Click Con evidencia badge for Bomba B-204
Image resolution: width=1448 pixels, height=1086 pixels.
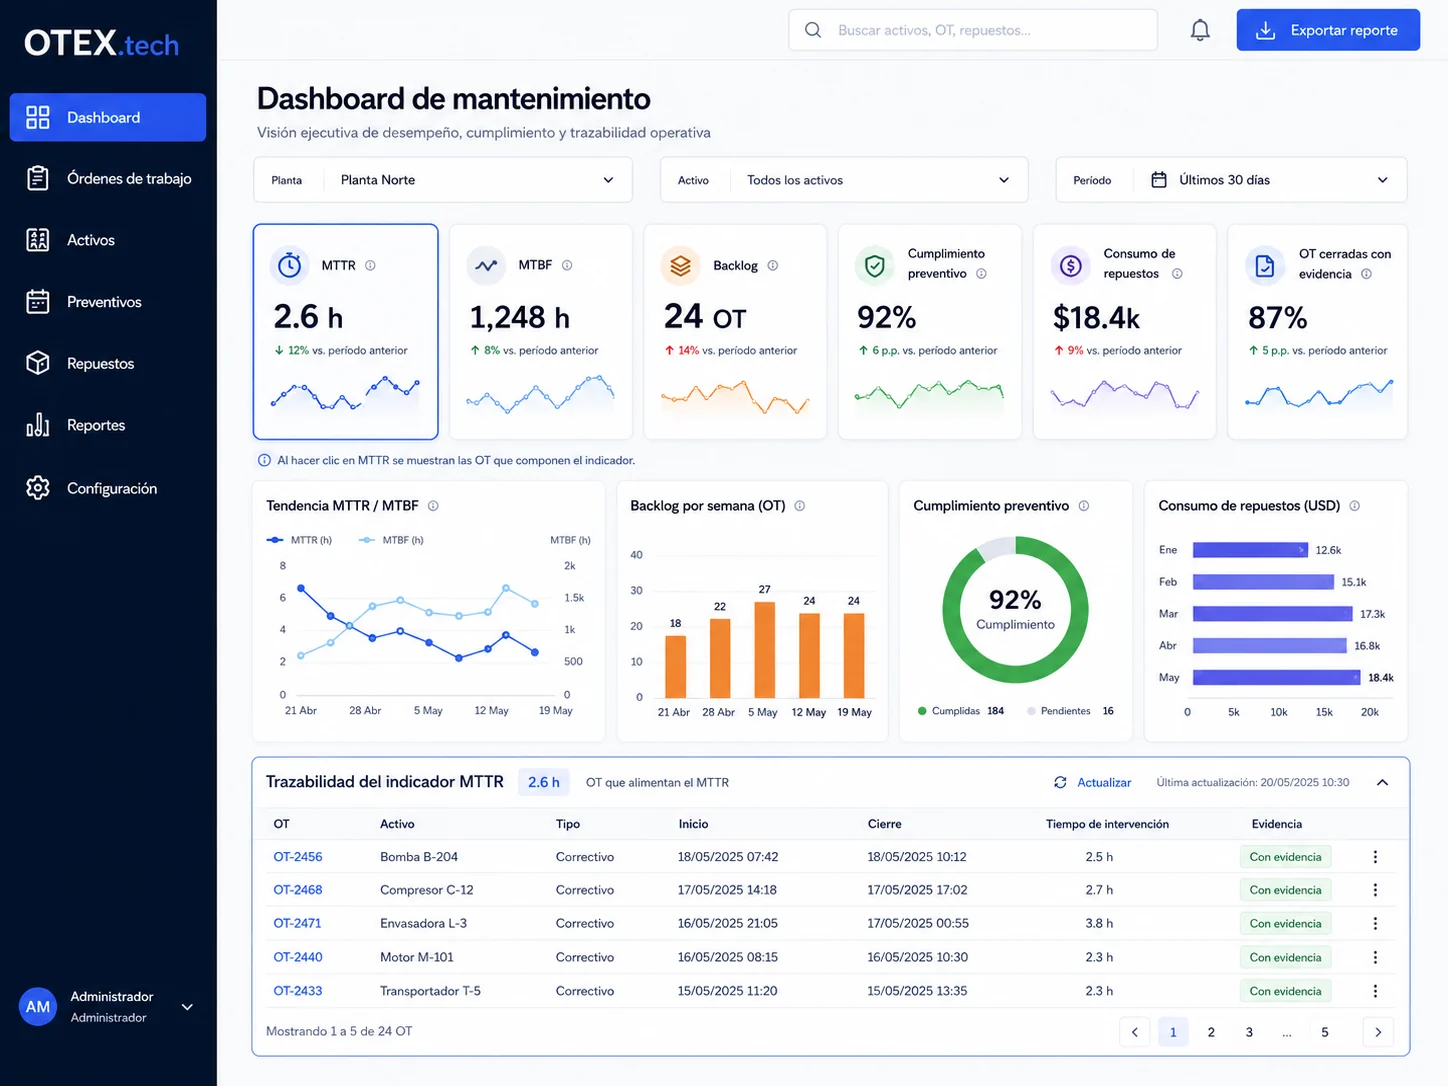tap(1285, 857)
